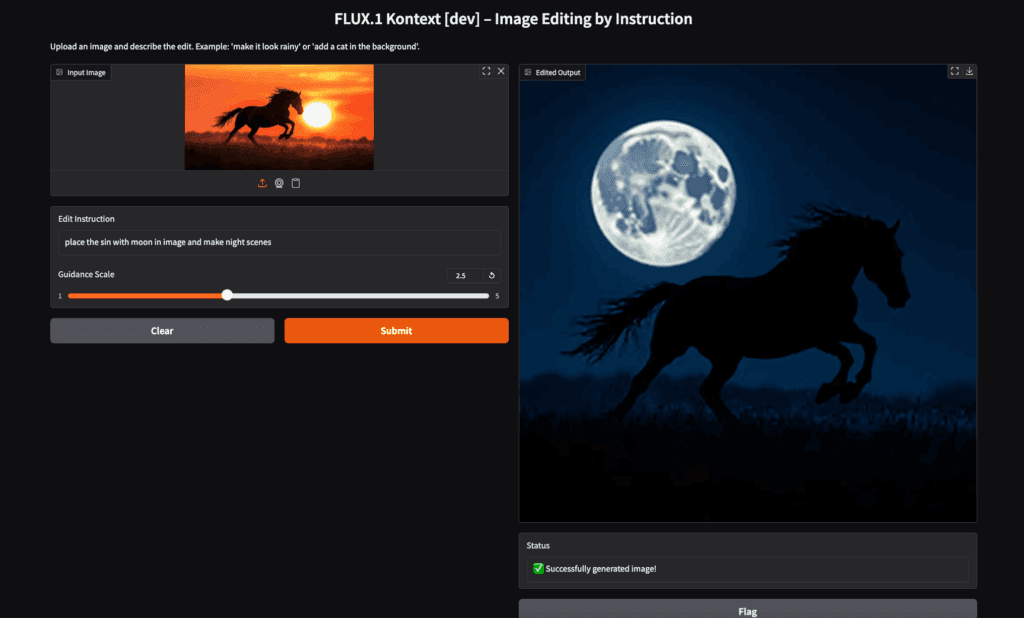The height and width of the screenshot is (618, 1024).
Task: Click the status message 'Successfully generated image!'
Action: click(601, 569)
